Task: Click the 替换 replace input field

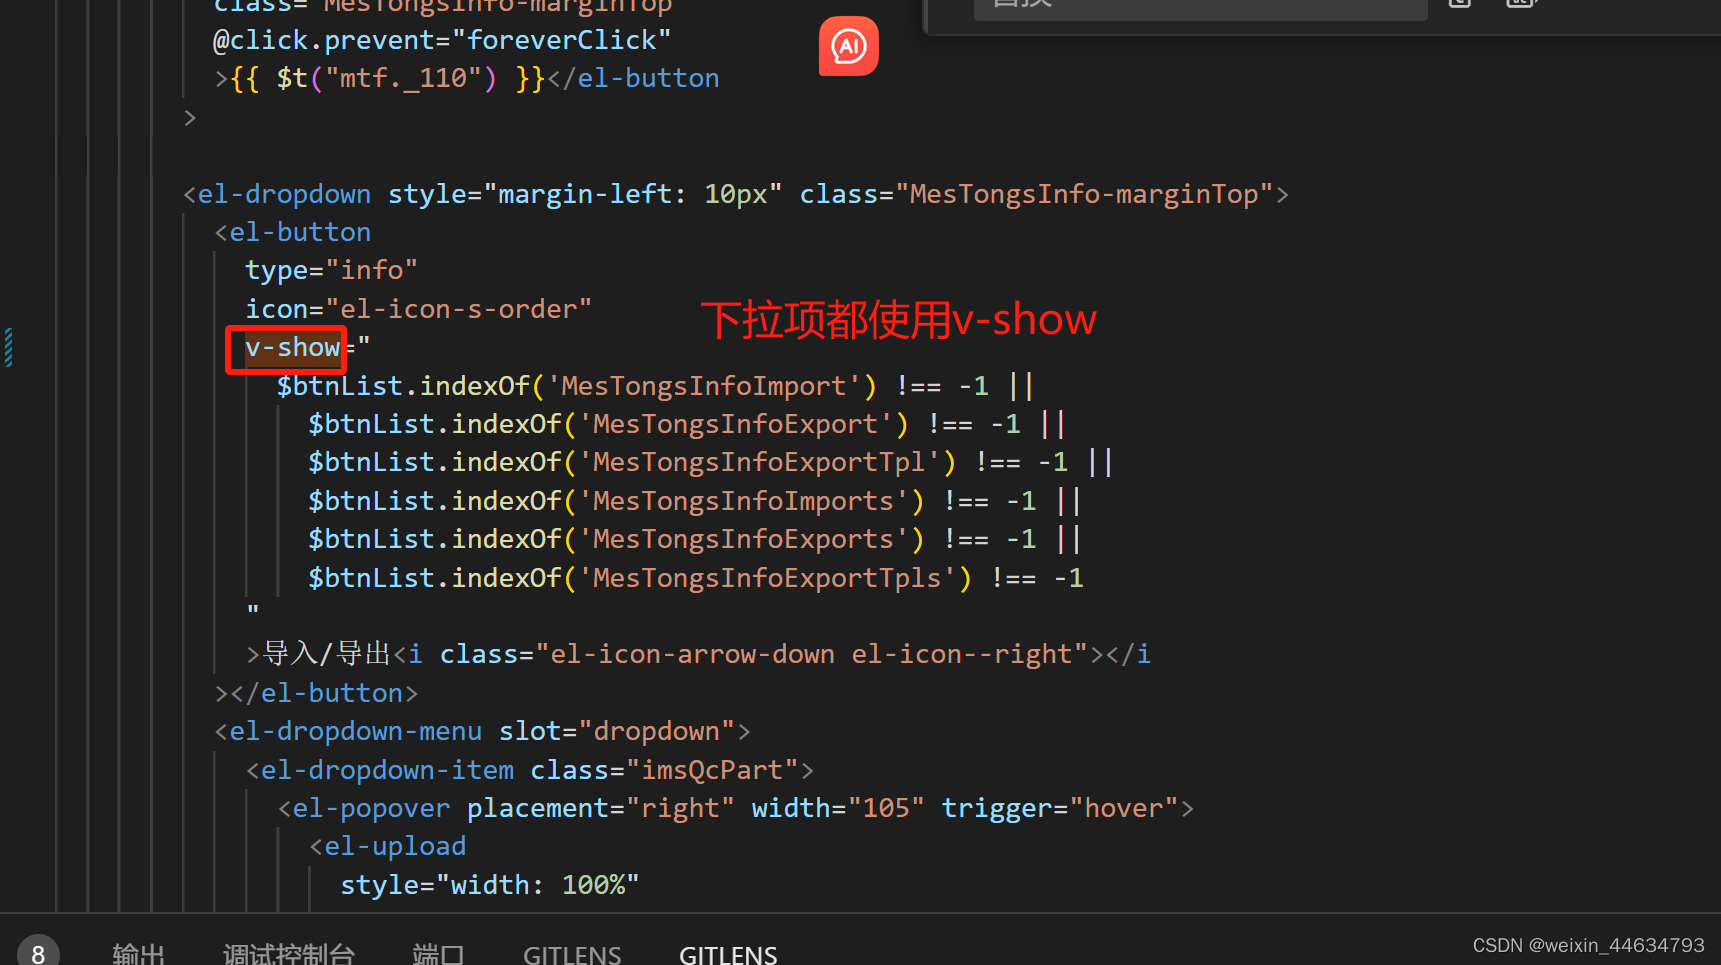Action: click(x=1200, y=5)
